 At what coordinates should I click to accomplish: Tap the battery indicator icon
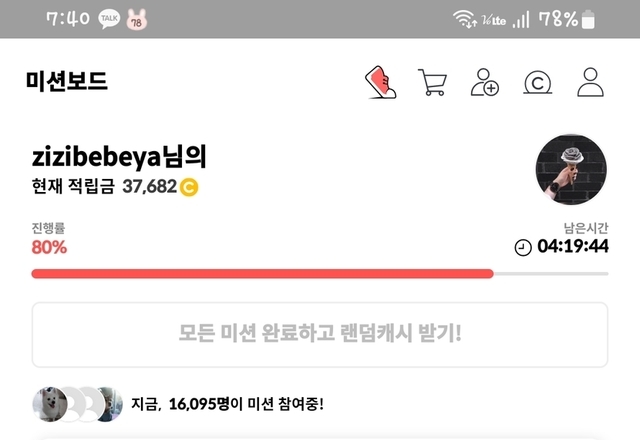coord(588,19)
